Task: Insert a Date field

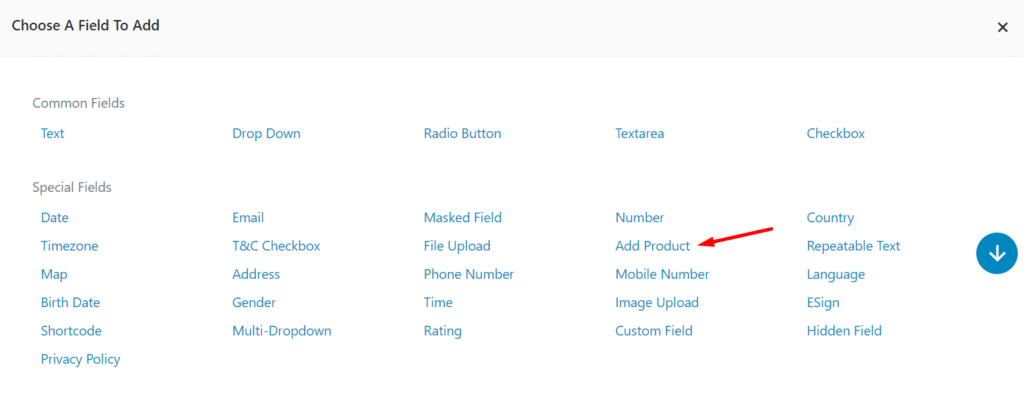Action: tap(55, 217)
